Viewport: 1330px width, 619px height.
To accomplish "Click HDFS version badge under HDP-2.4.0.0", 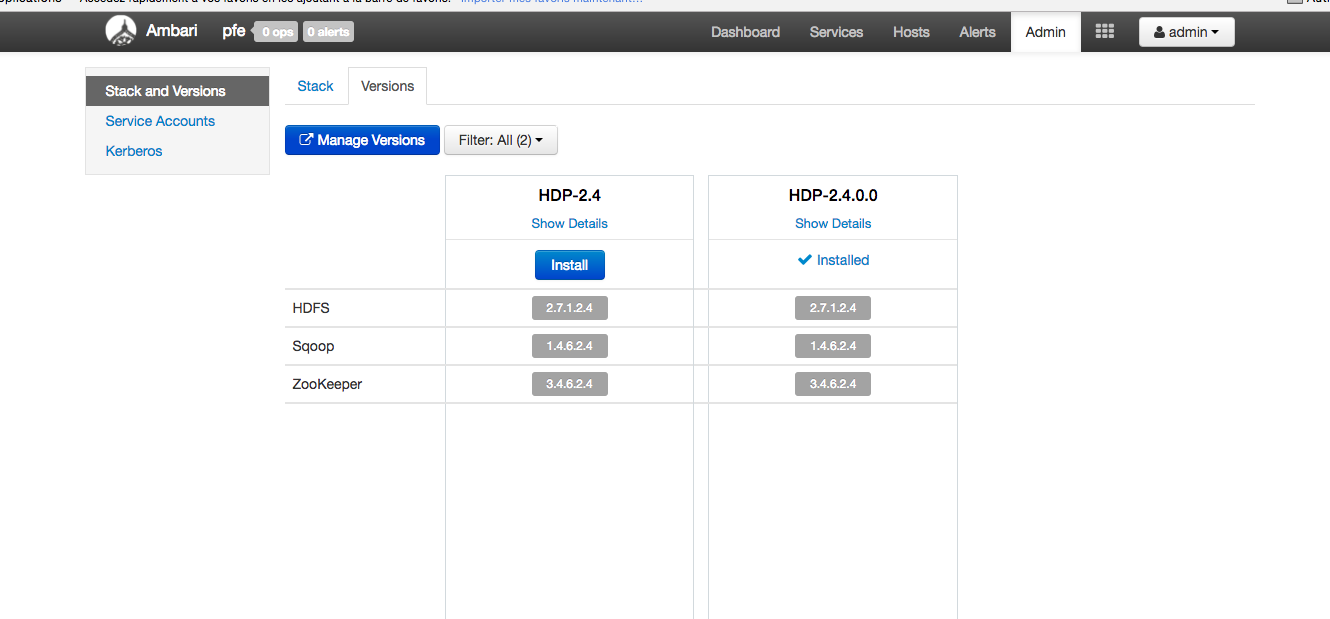I will [833, 308].
